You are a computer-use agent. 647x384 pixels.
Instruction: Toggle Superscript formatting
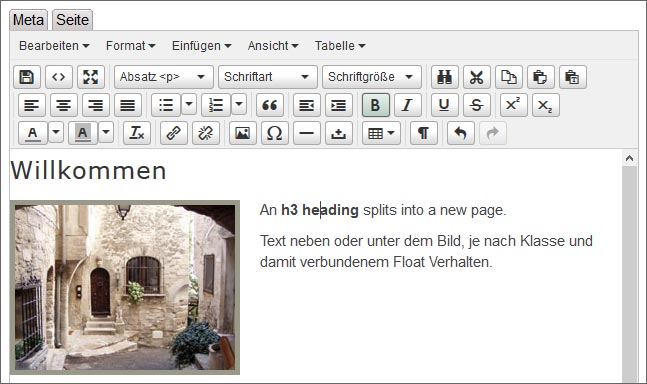click(x=513, y=105)
